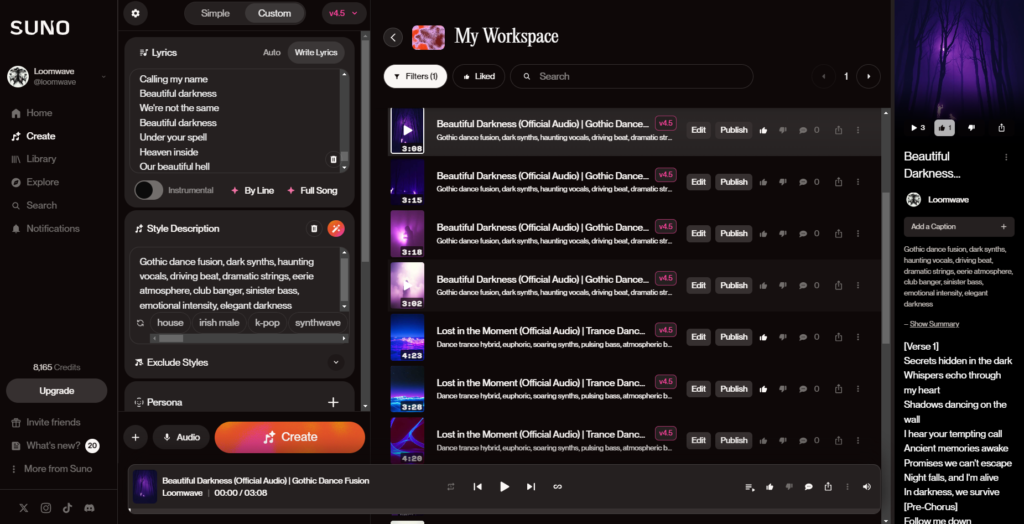Edit the 4:23 Lost in the Moment track
This screenshot has height=524, width=1024.
tap(699, 337)
